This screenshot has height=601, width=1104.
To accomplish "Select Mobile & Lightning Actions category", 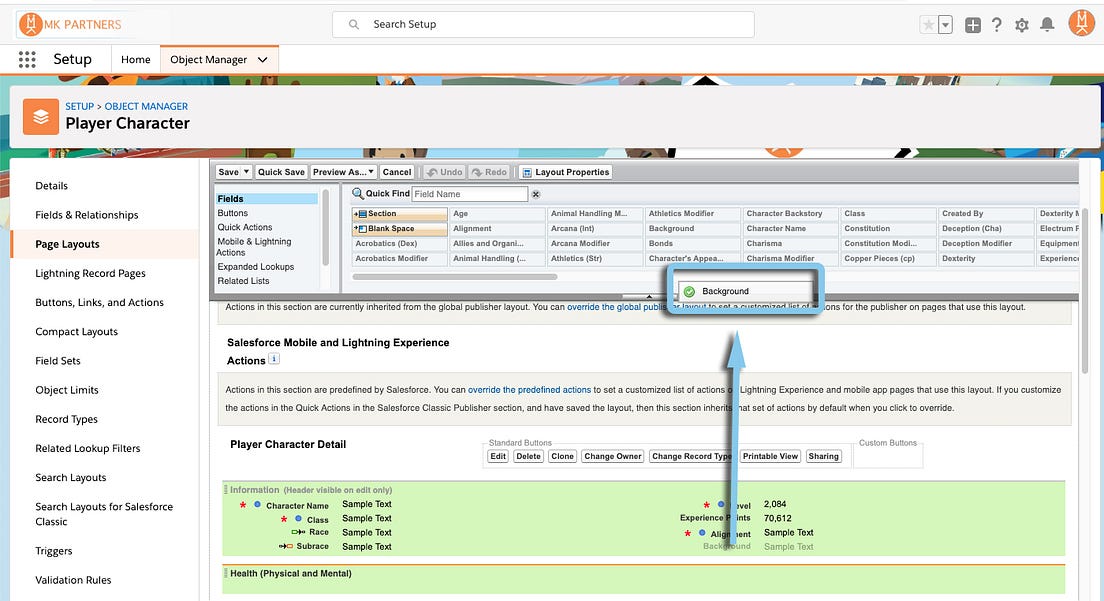I will 253,247.
